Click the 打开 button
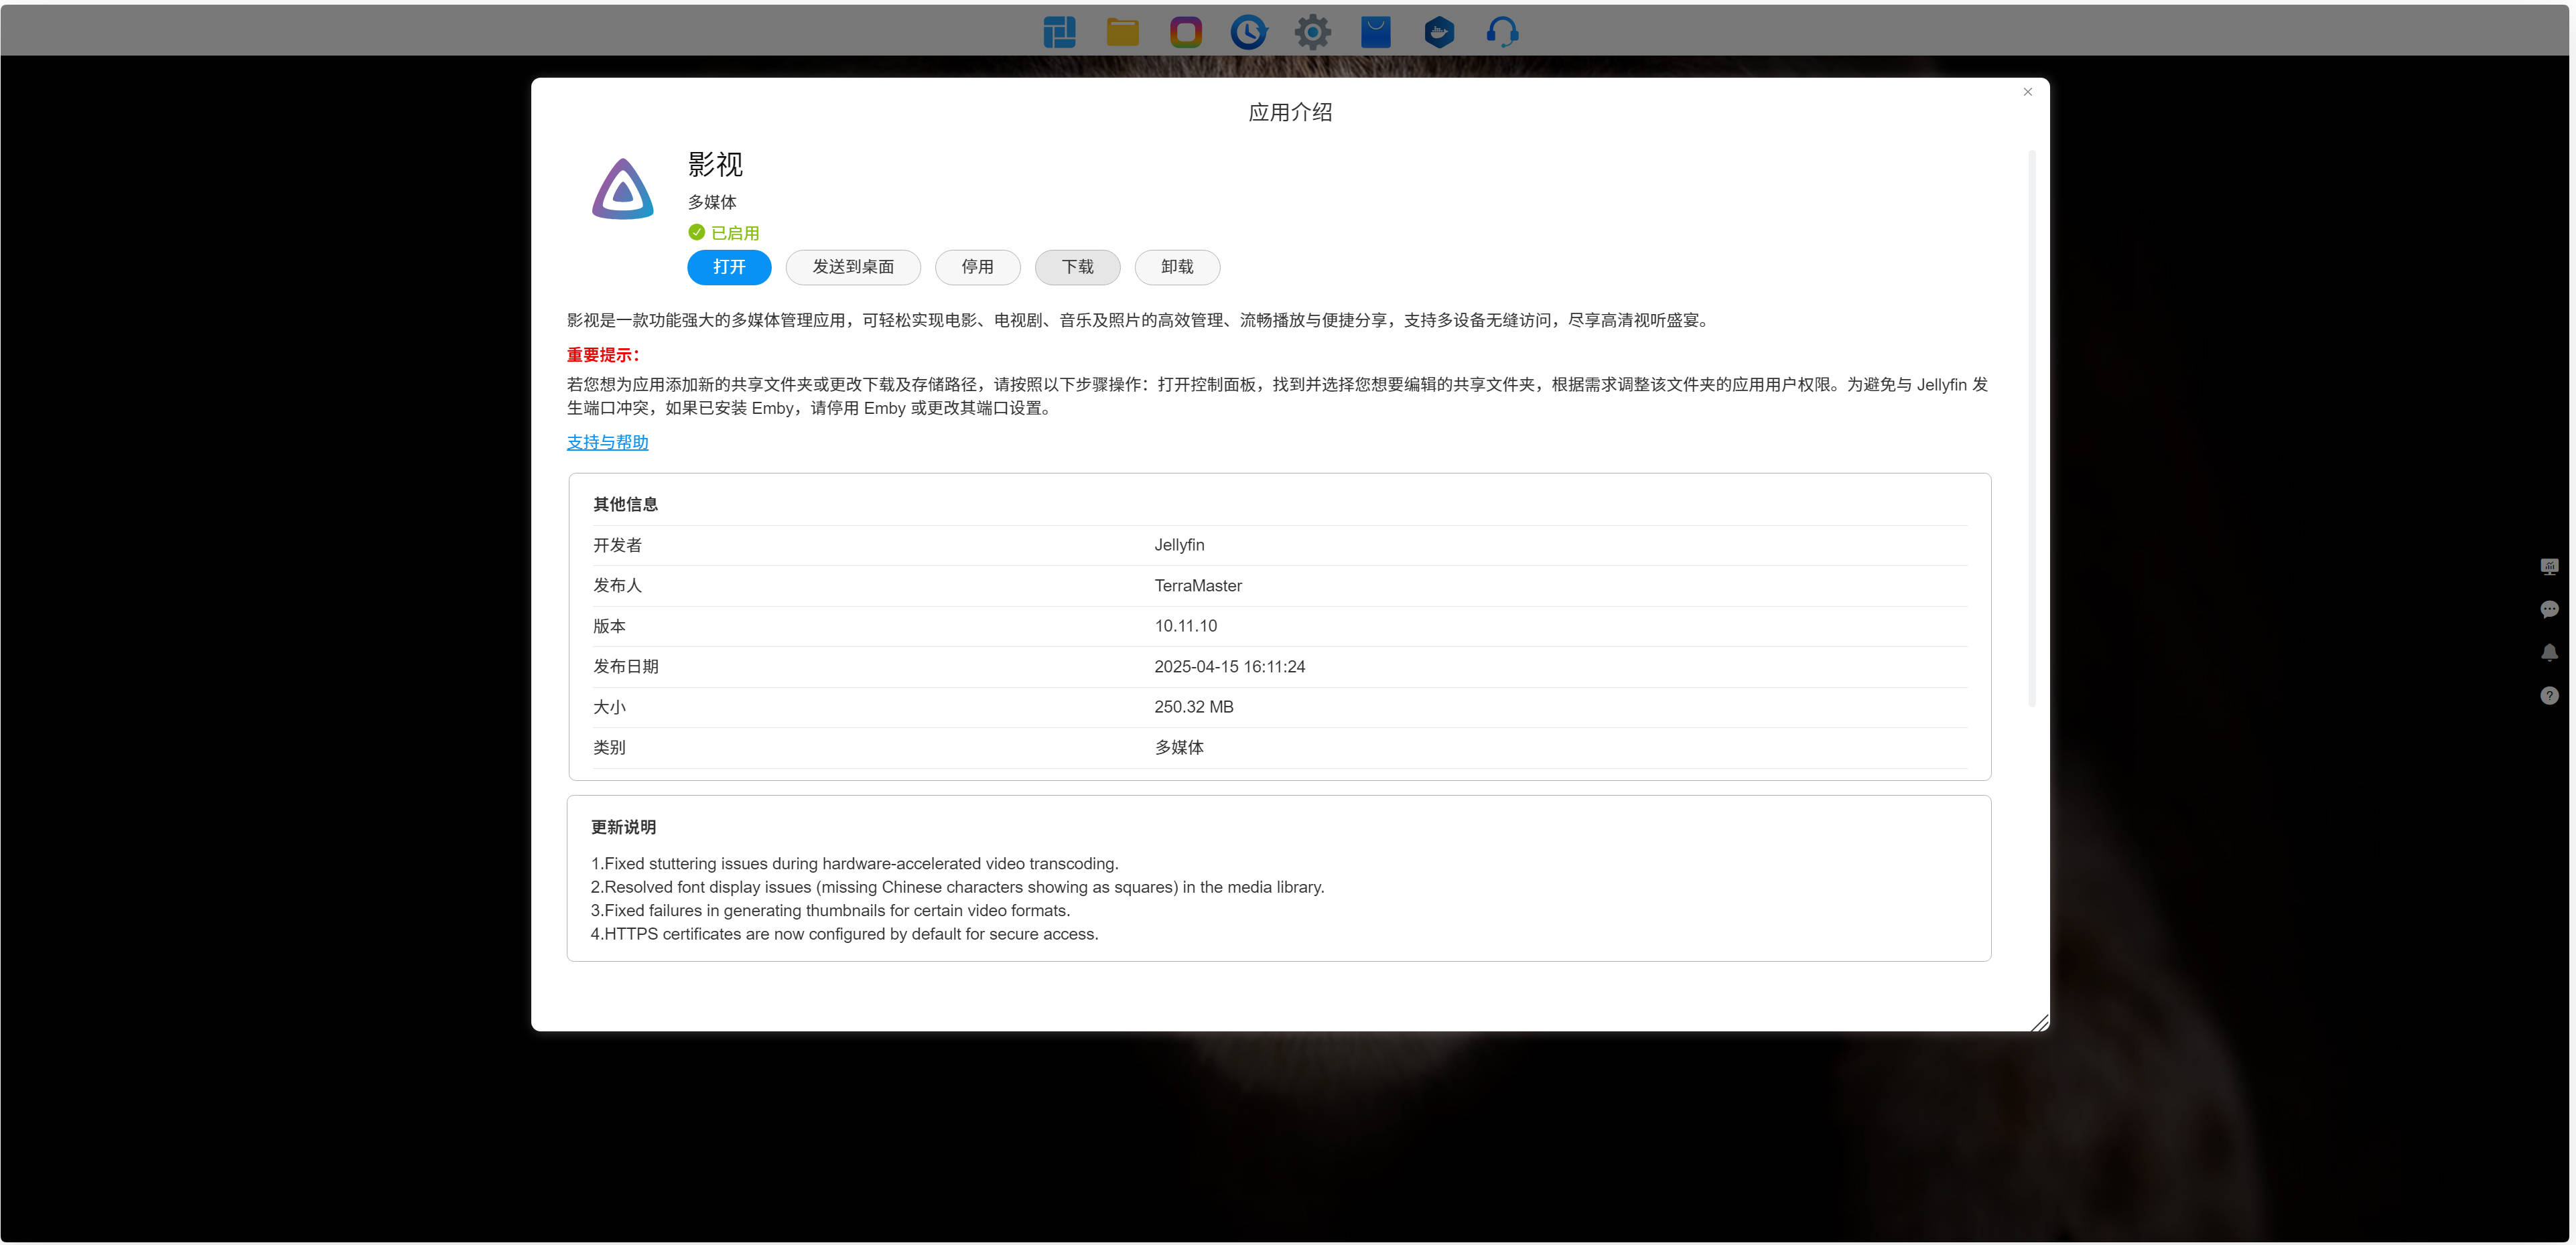 pos(729,267)
